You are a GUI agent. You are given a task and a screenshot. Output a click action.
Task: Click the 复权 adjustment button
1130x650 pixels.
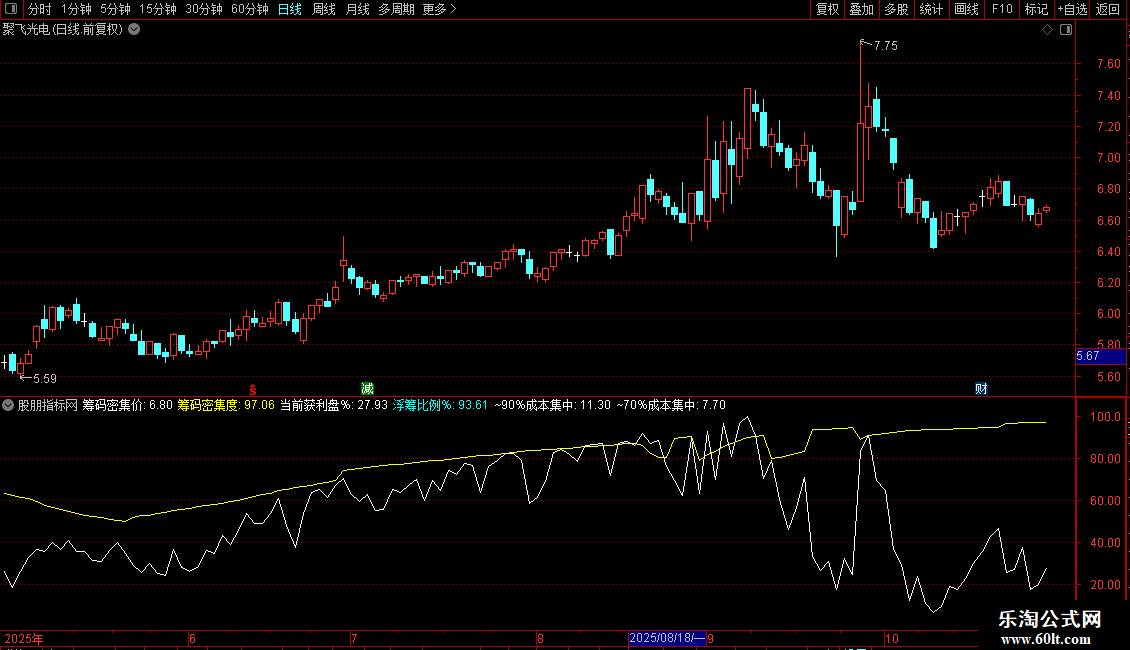(827, 9)
